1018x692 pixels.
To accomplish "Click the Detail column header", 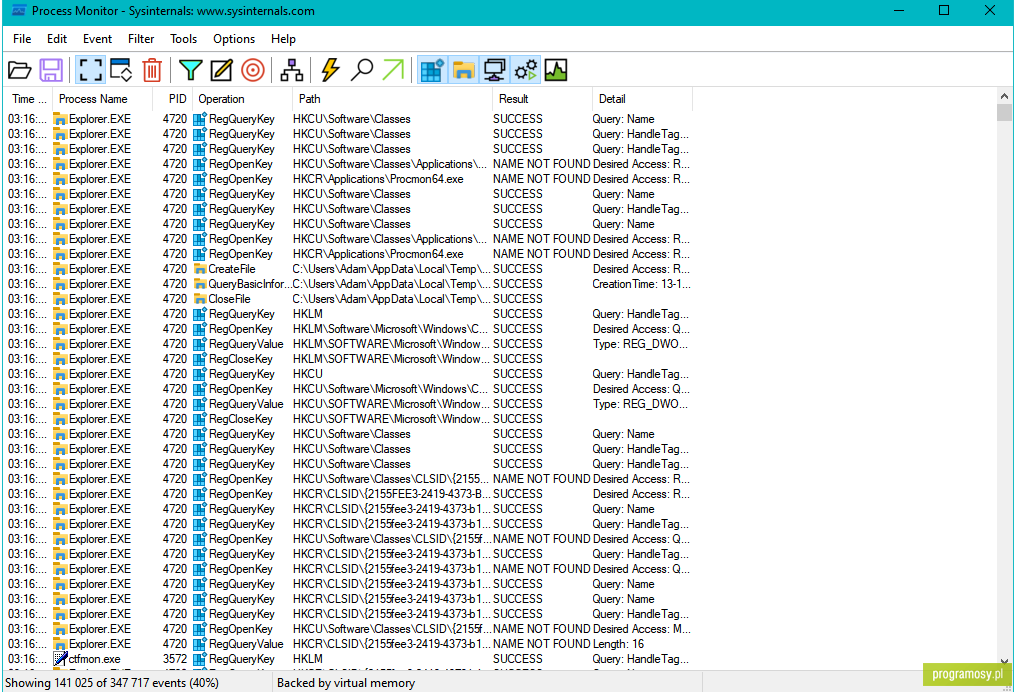I will click(x=642, y=99).
